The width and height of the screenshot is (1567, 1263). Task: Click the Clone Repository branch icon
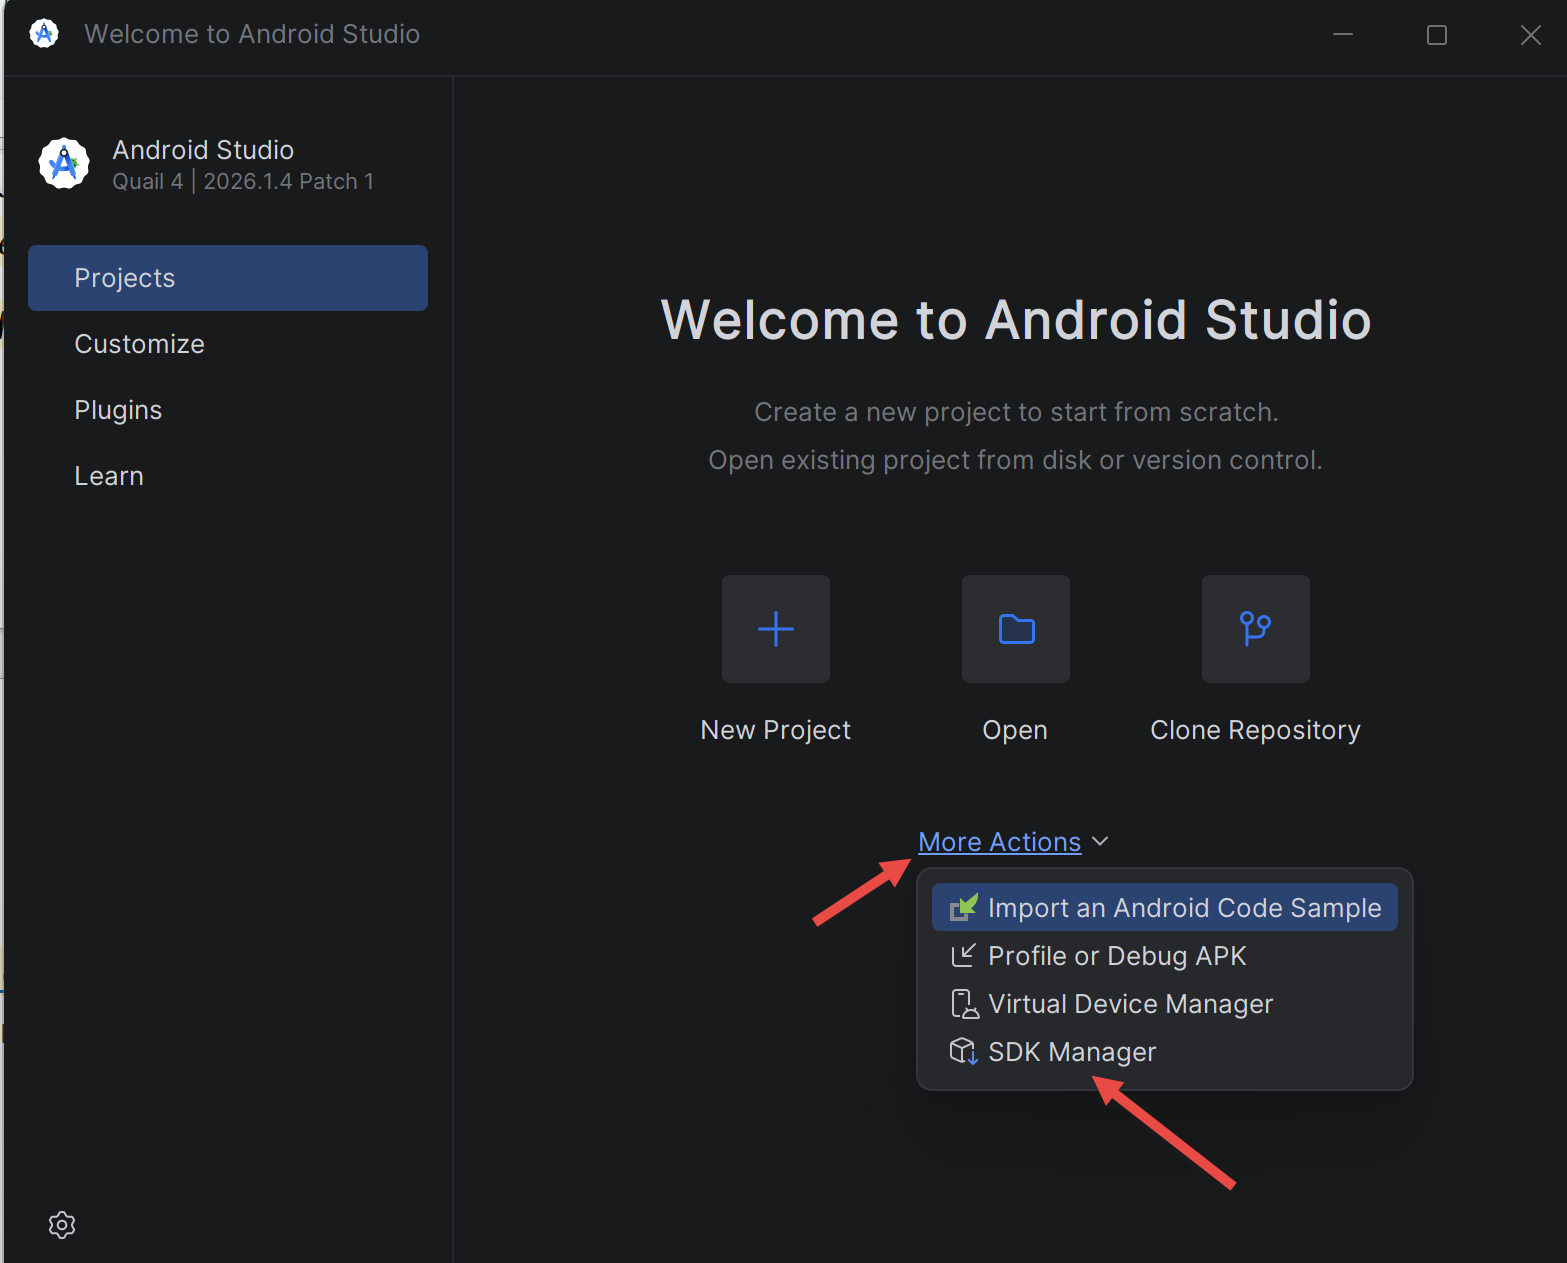(1256, 629)
